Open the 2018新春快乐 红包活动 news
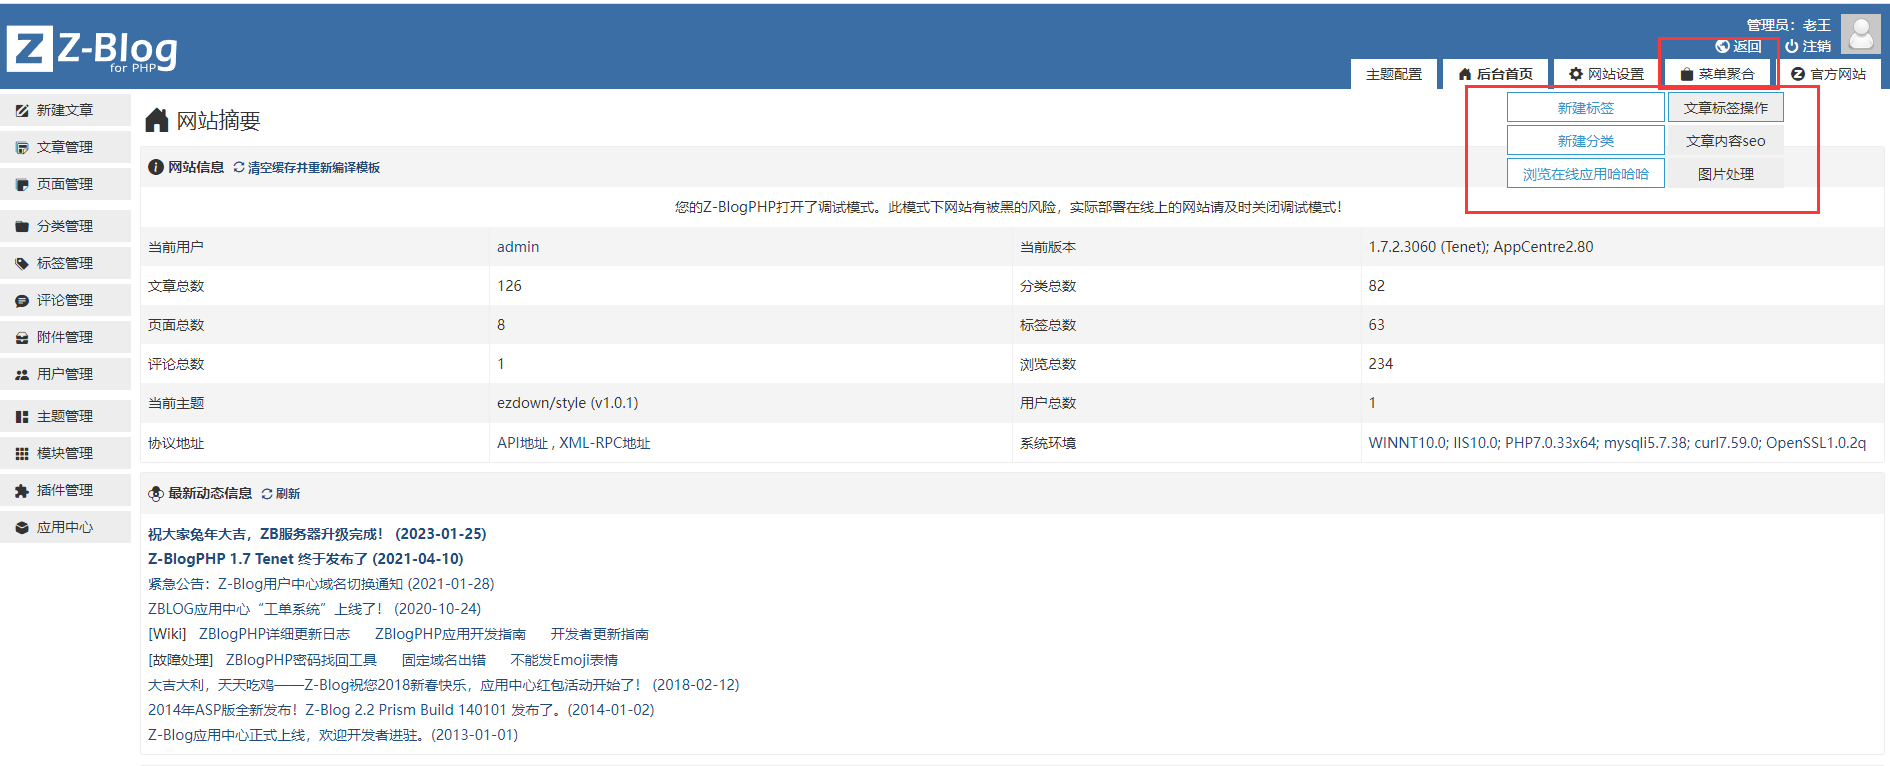This screenshot has height=766, width=1890. [444, 685]
